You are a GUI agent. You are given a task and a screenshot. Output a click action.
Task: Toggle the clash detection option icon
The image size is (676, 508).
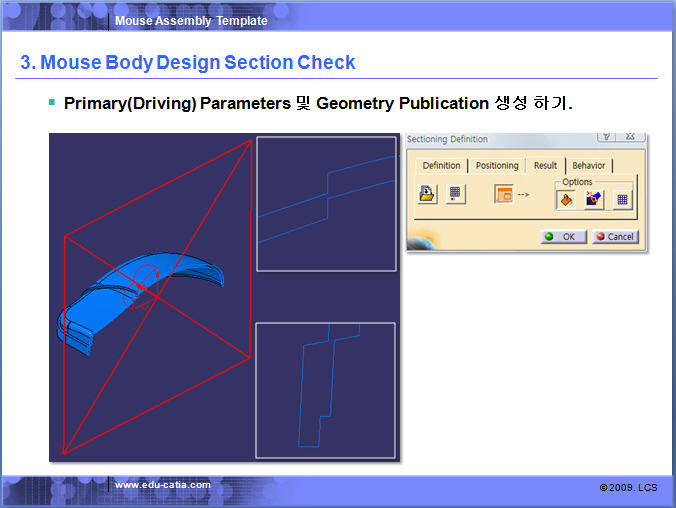[594, 199]
